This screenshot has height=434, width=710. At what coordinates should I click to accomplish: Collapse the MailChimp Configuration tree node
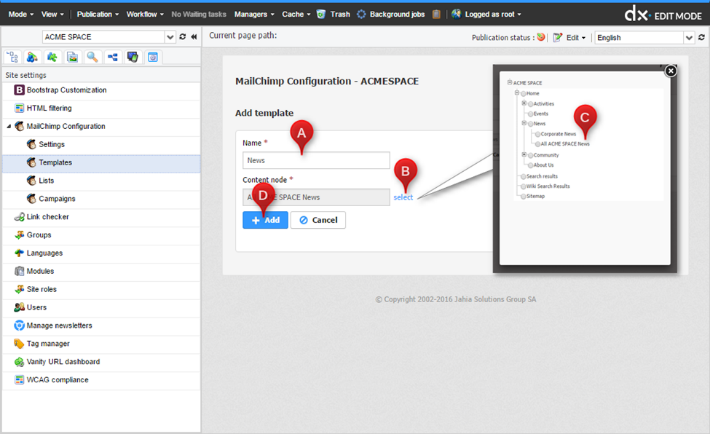coord(9,126)
